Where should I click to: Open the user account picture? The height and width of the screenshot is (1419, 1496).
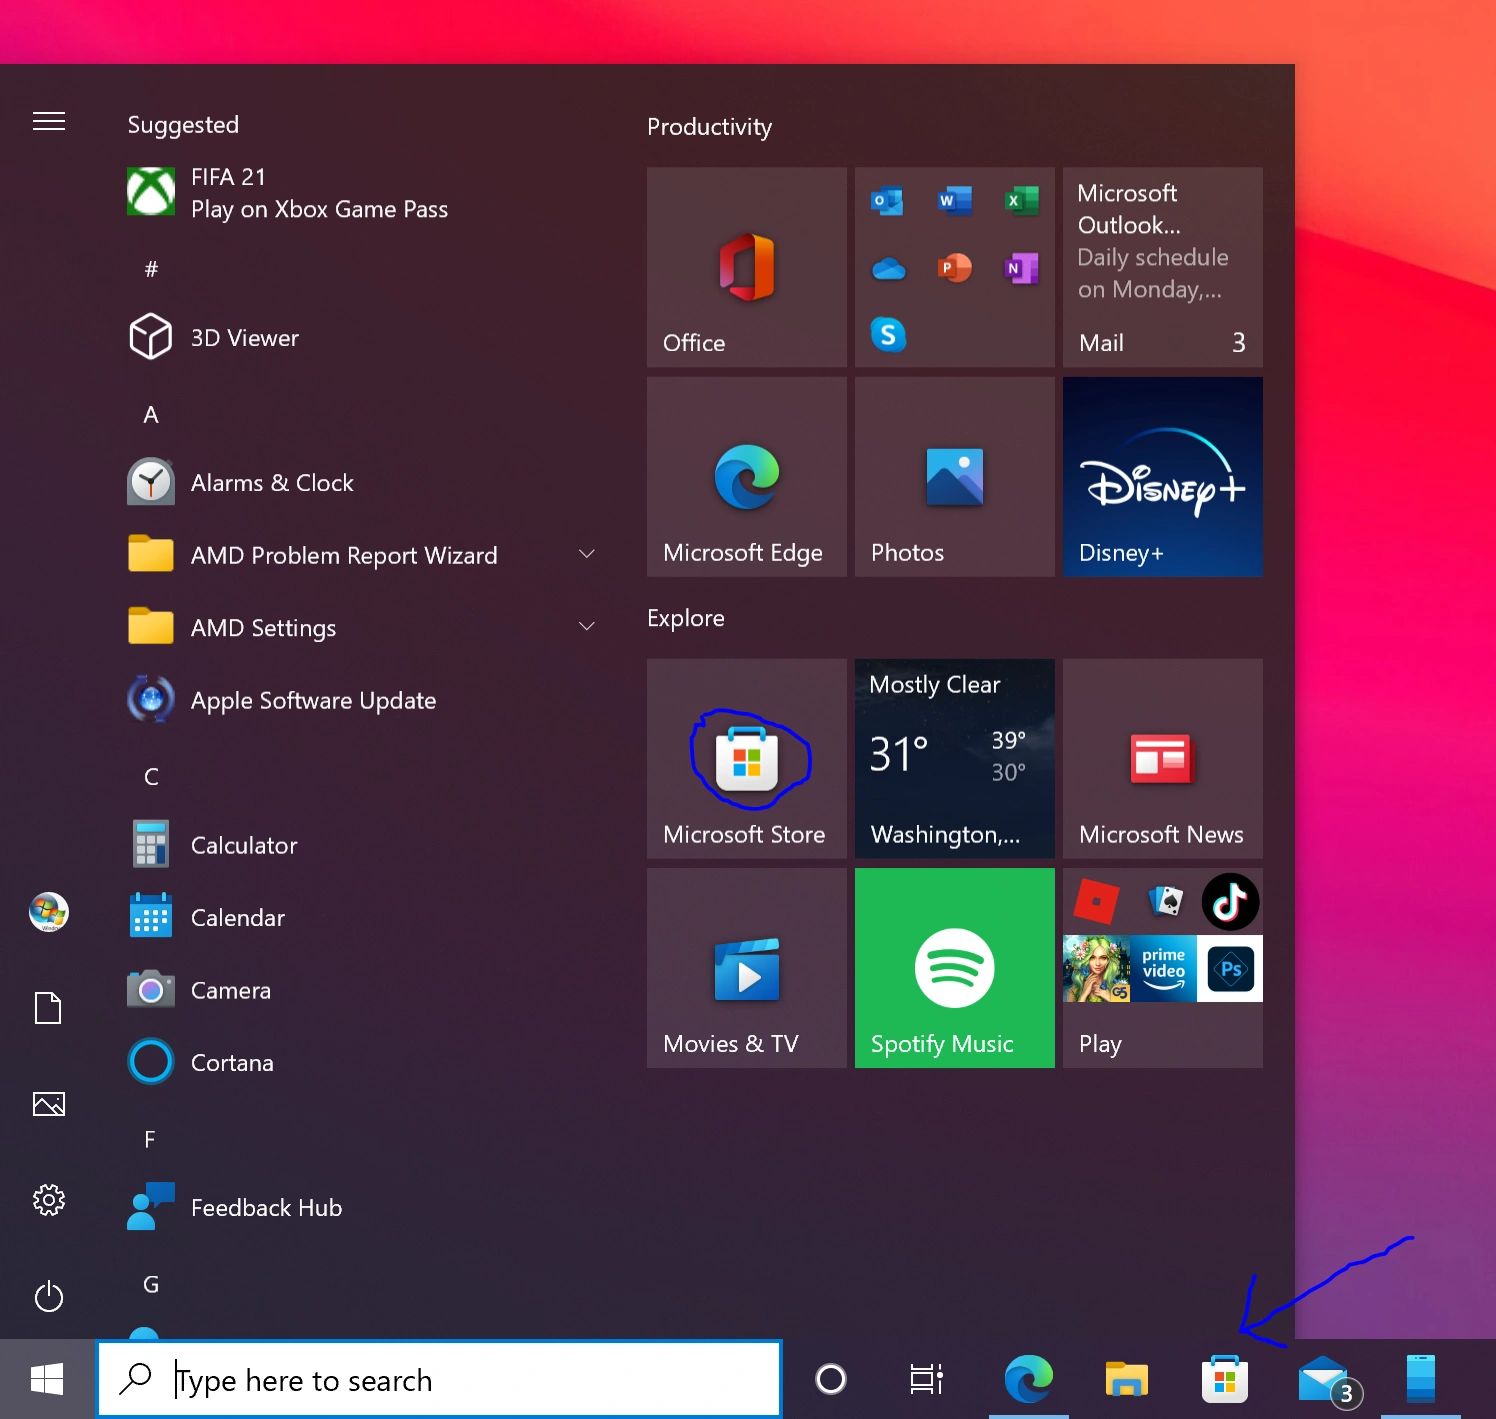tap(49, 912)
